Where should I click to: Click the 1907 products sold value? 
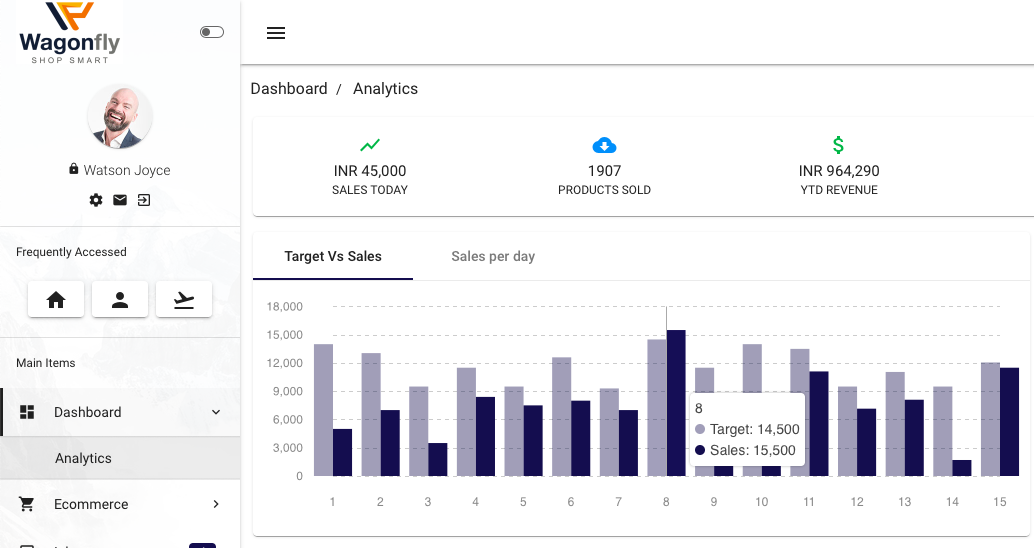(x=605, y=171)
